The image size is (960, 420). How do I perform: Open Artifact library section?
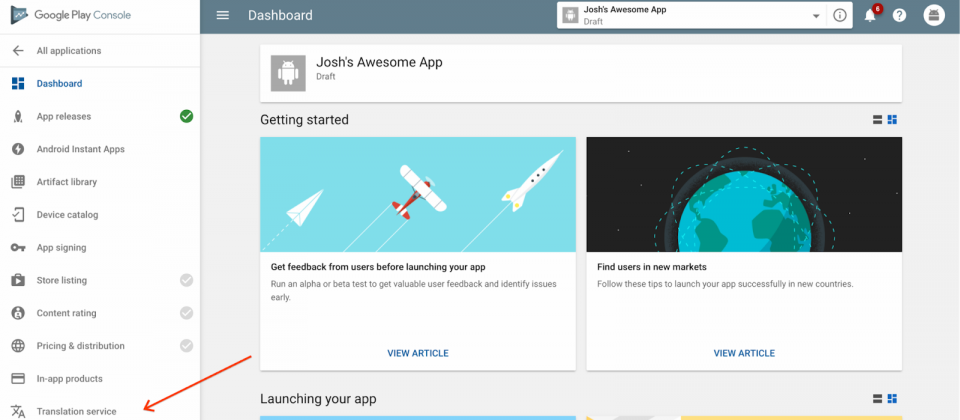click(x=67, y=182)
